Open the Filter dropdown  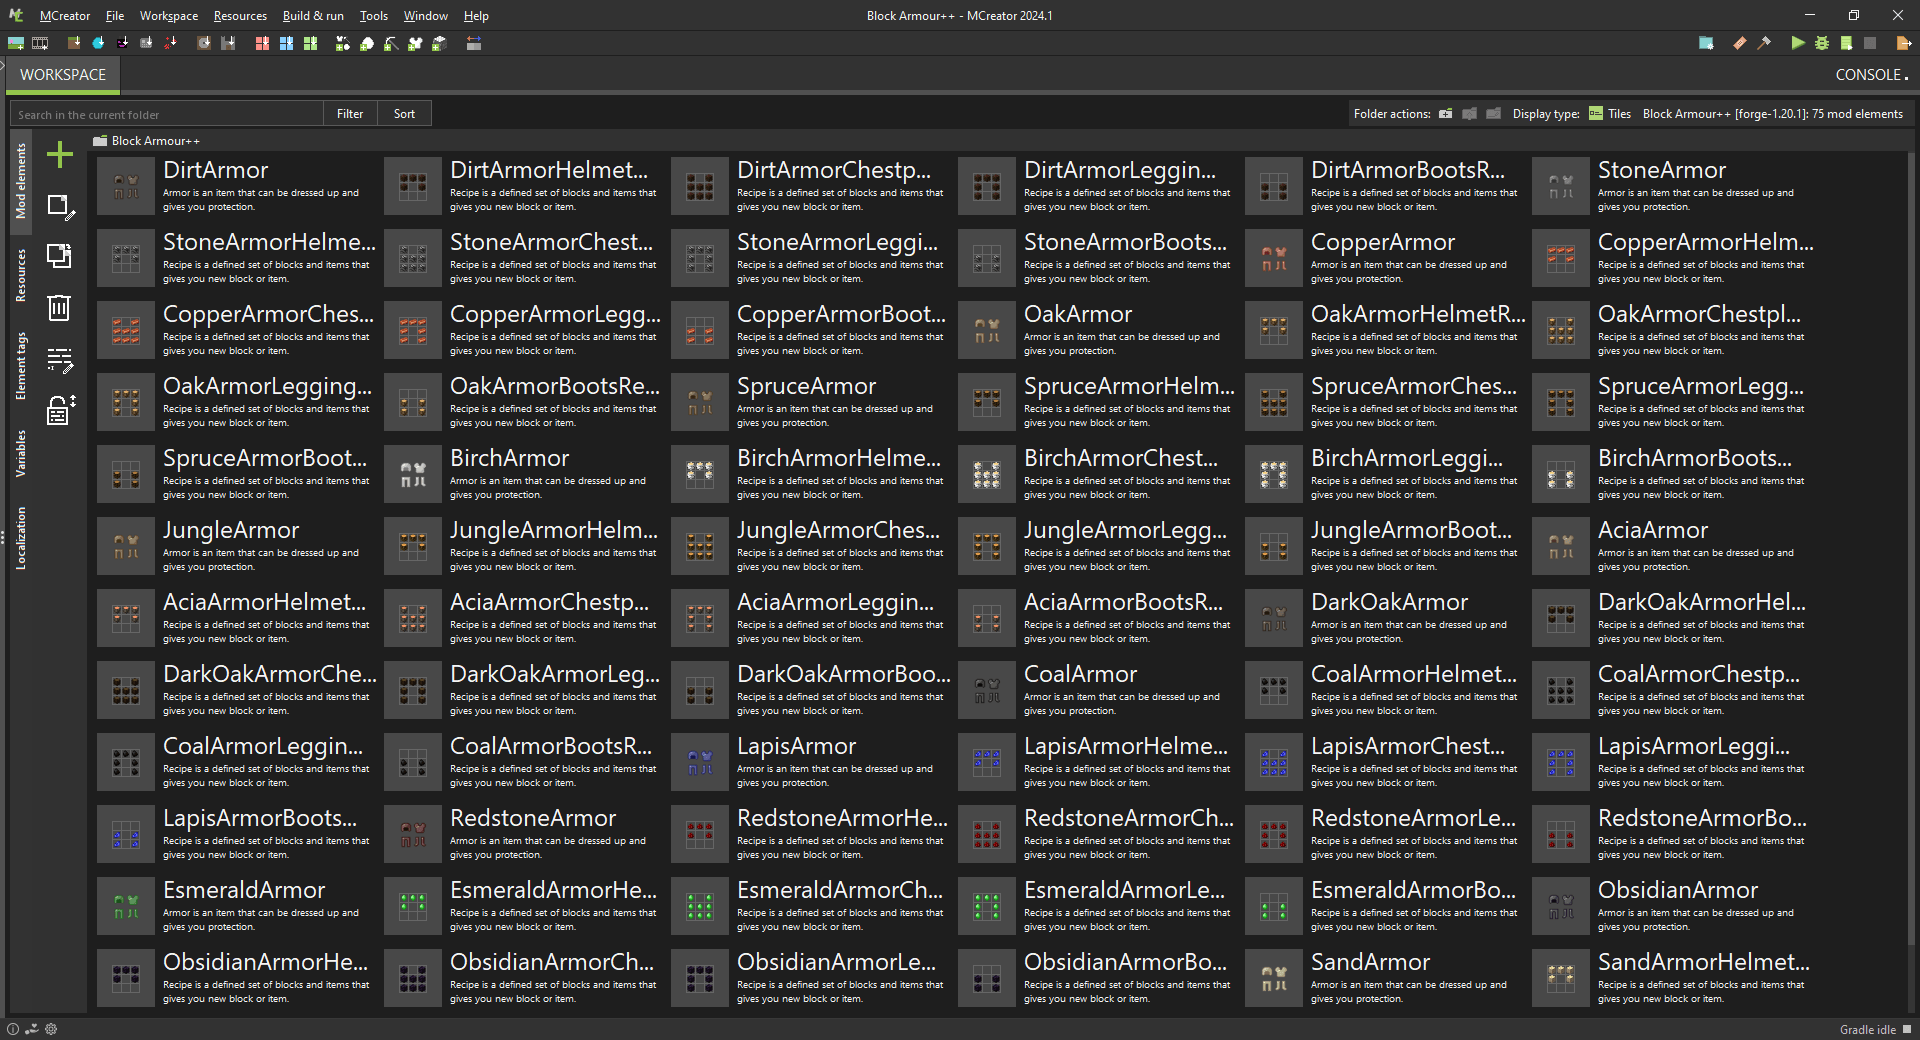tap(350, 114)
